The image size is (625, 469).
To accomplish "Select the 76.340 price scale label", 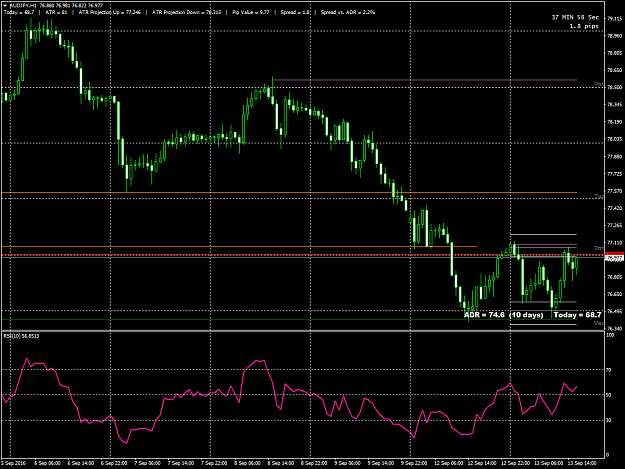I will coord(615,328).
